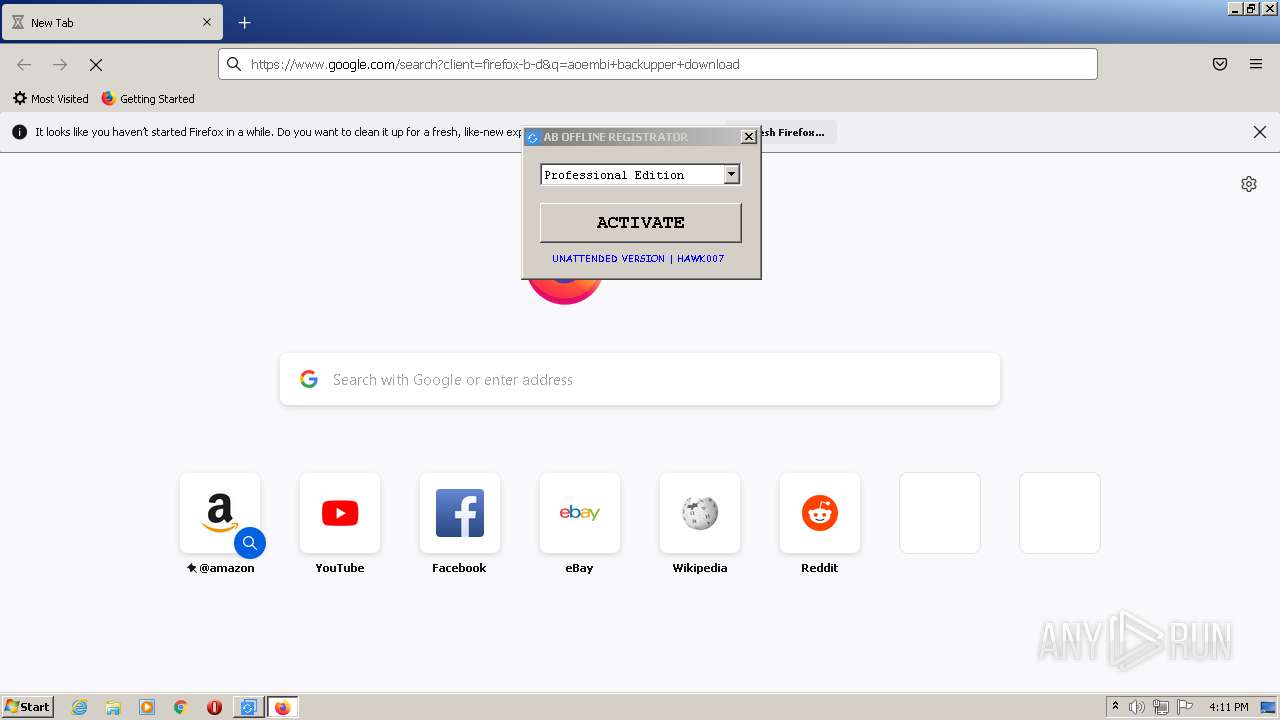Screen dimensions: 1280x720
Task: Open new tab personalize gear settings
Action: click(x=1249, y=184)
